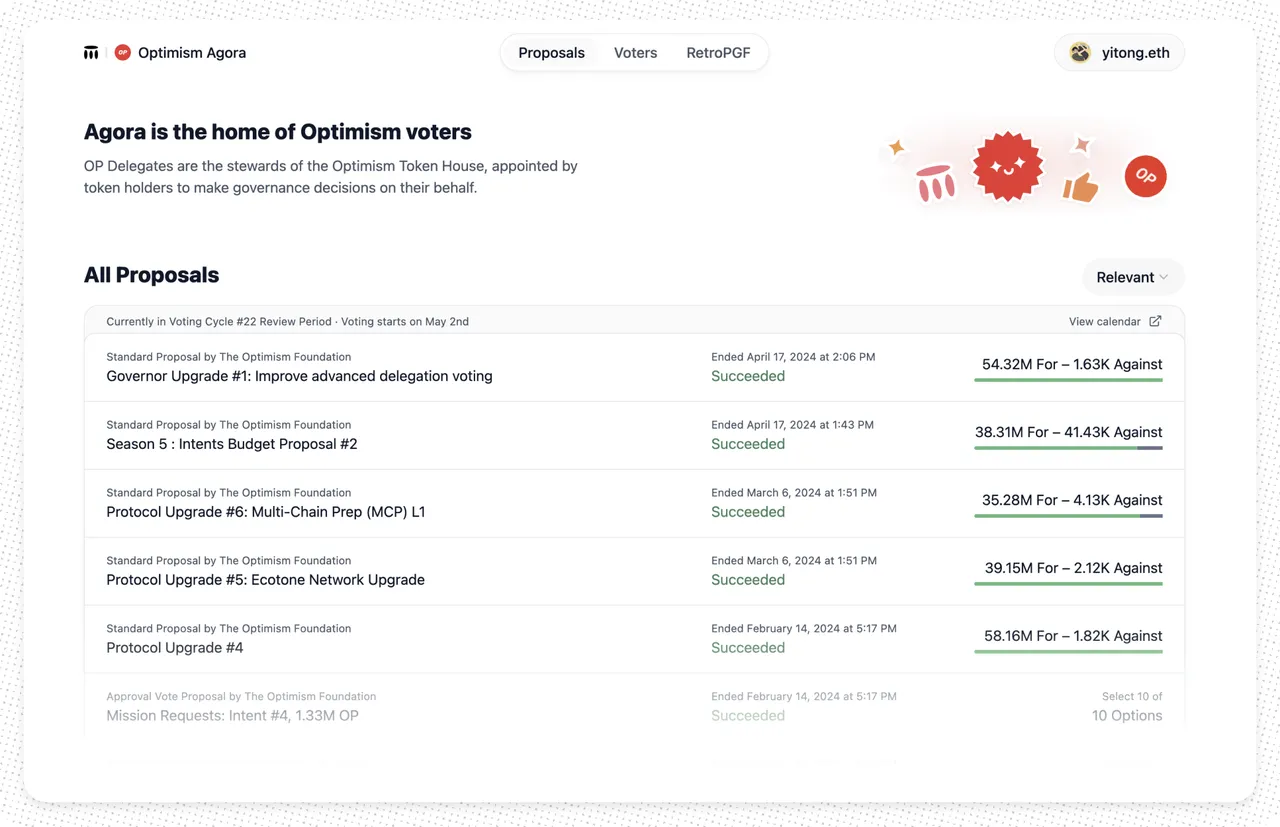Open the yitong.eth avatar icon

(1080, 53)
